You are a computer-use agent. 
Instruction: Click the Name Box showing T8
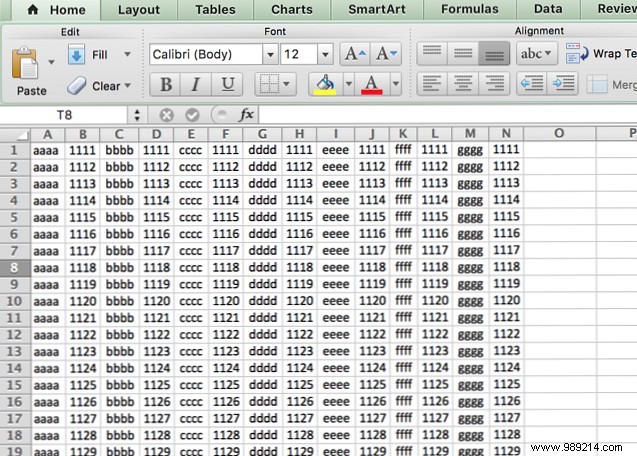point(64,115)
